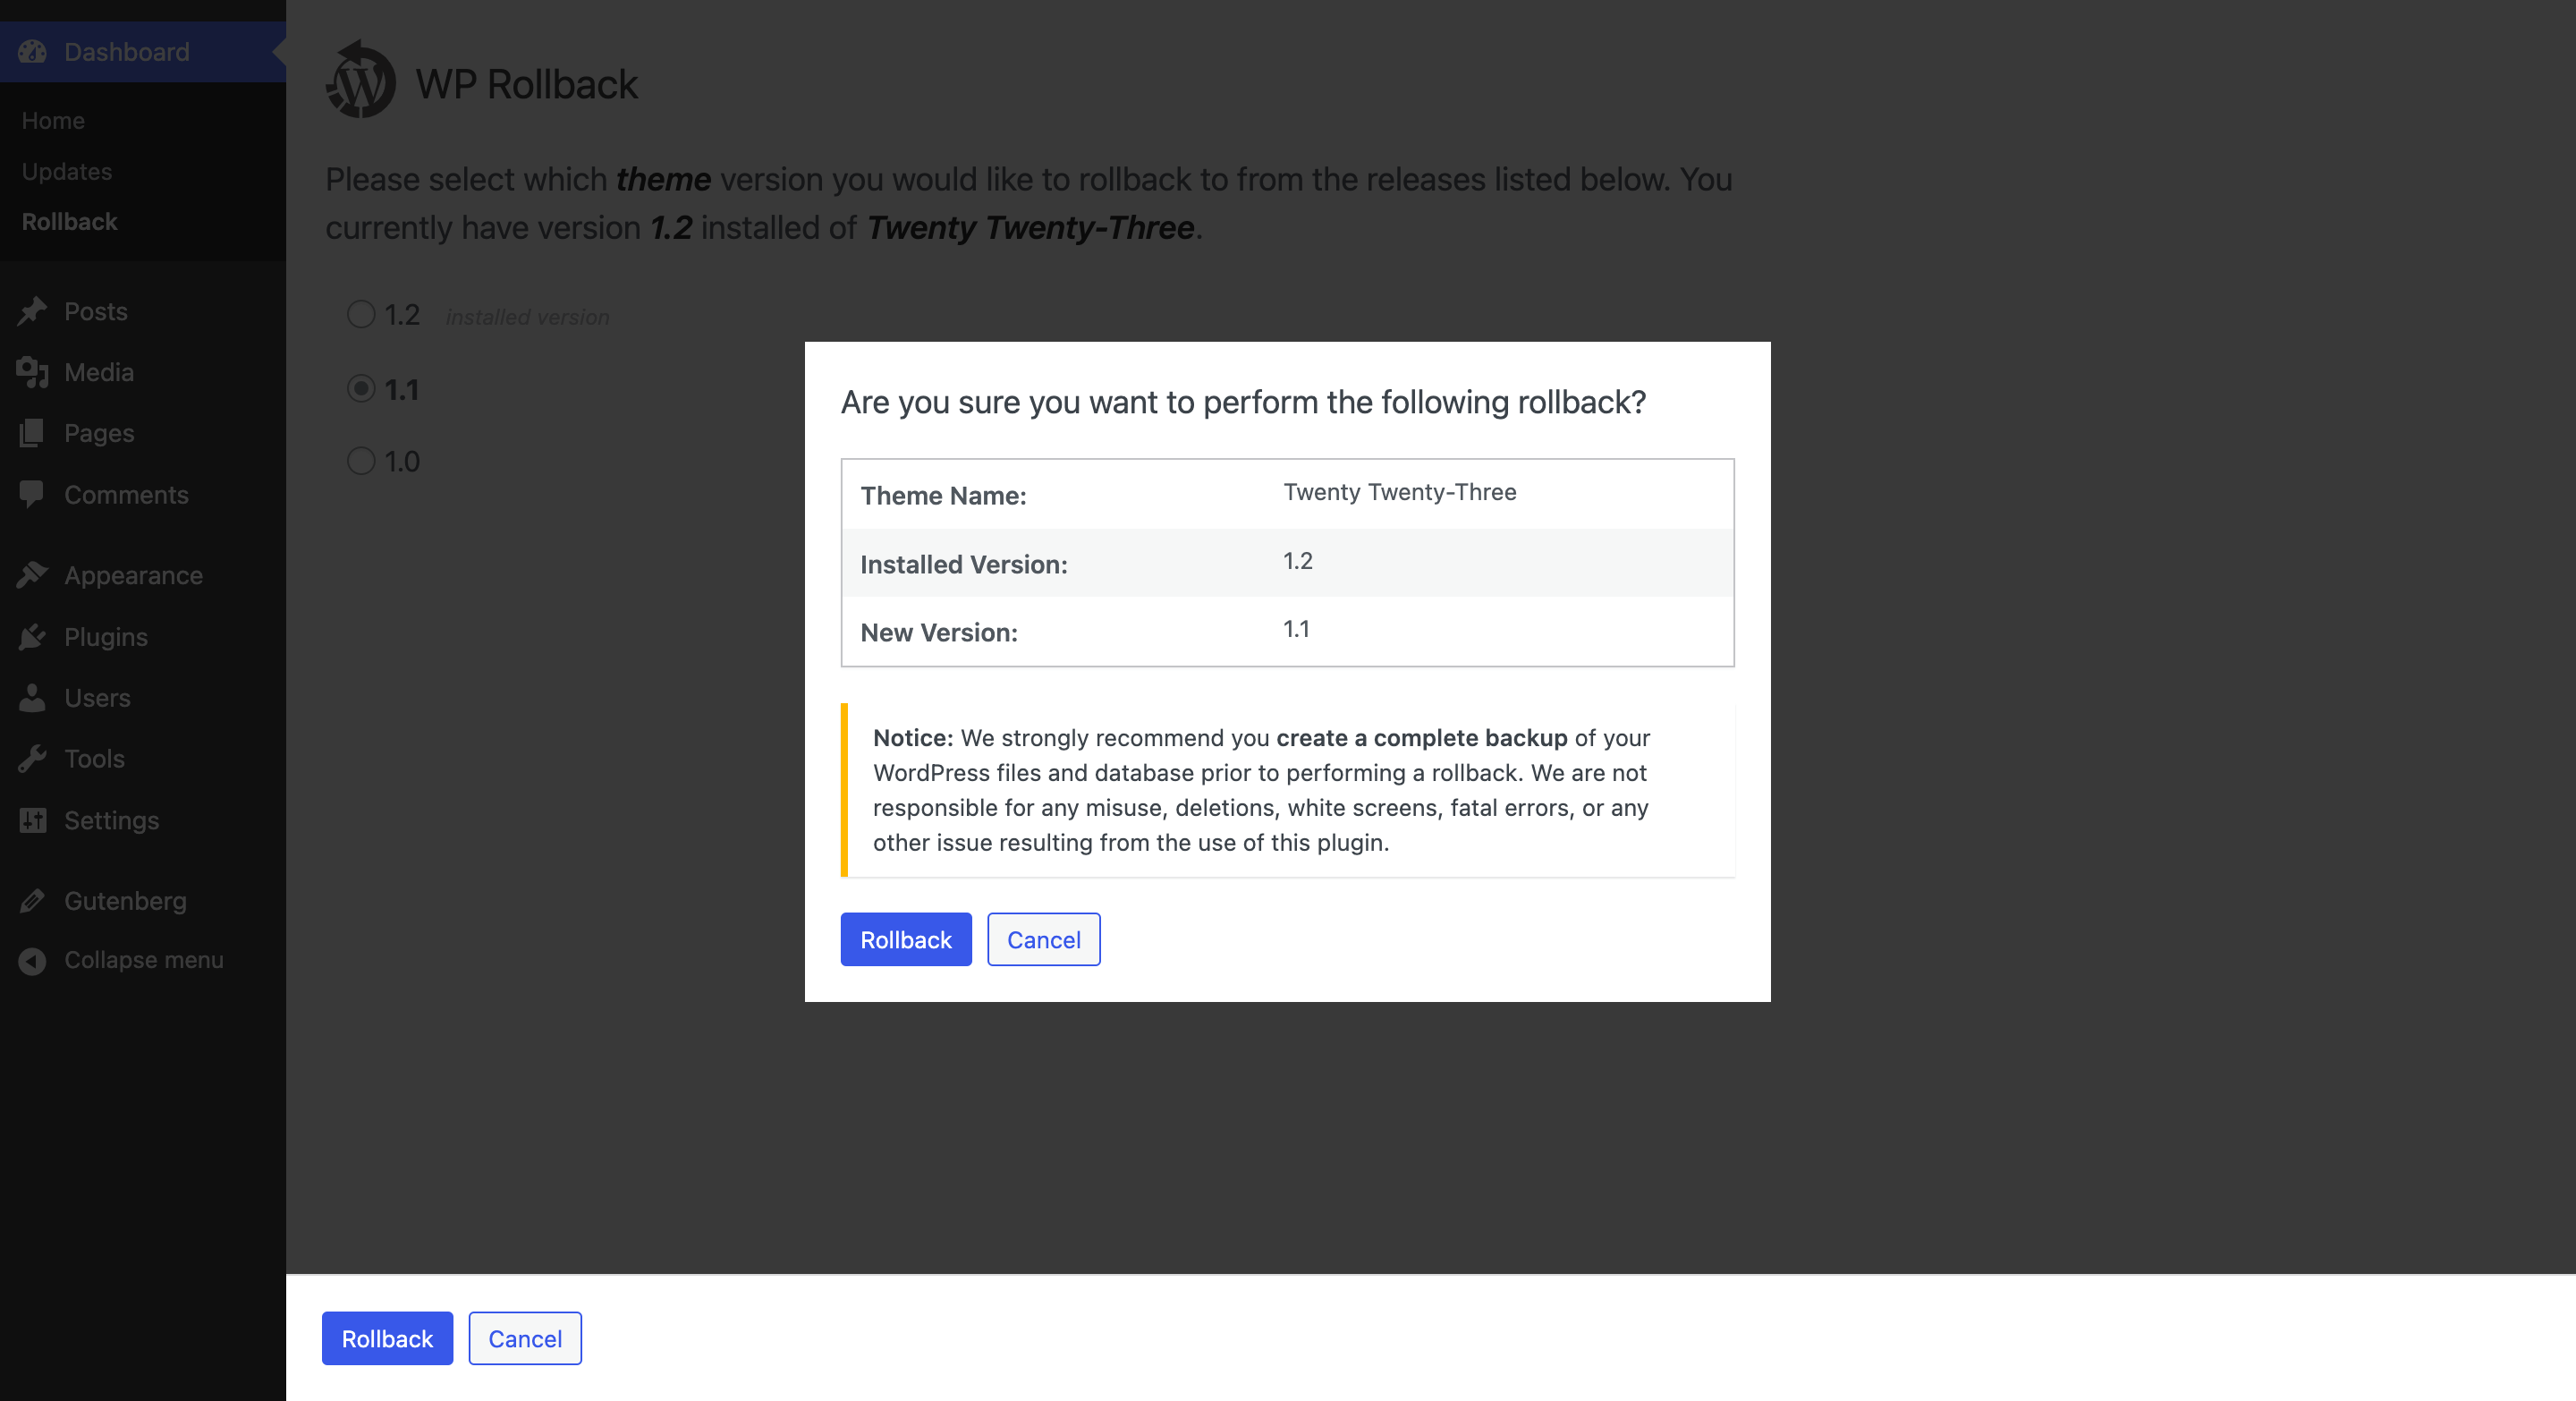Click the 'Notice:' bold text
The image size is (2576, 1401).
(913, 737)
